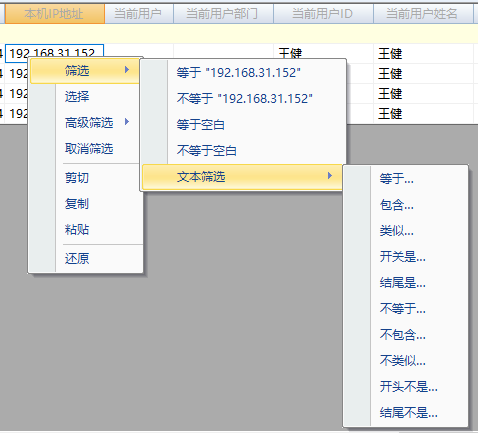Expand the 高级筛选 submenu arrow
Viewport: 478px width, 433px height.
coord(127,122)
